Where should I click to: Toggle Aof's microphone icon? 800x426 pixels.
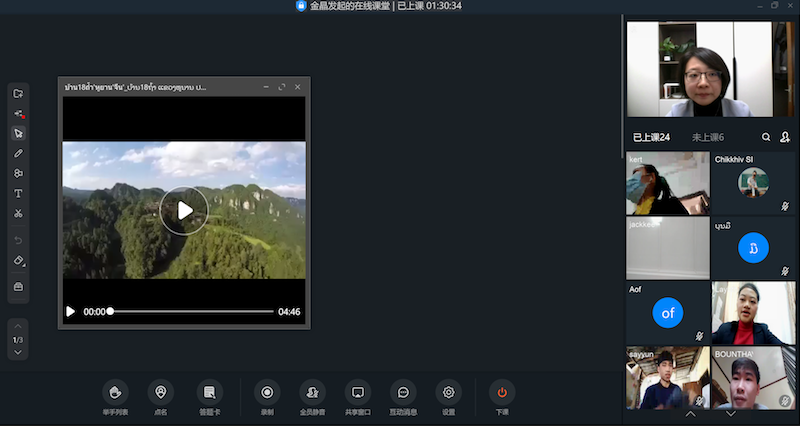(699, 336)
